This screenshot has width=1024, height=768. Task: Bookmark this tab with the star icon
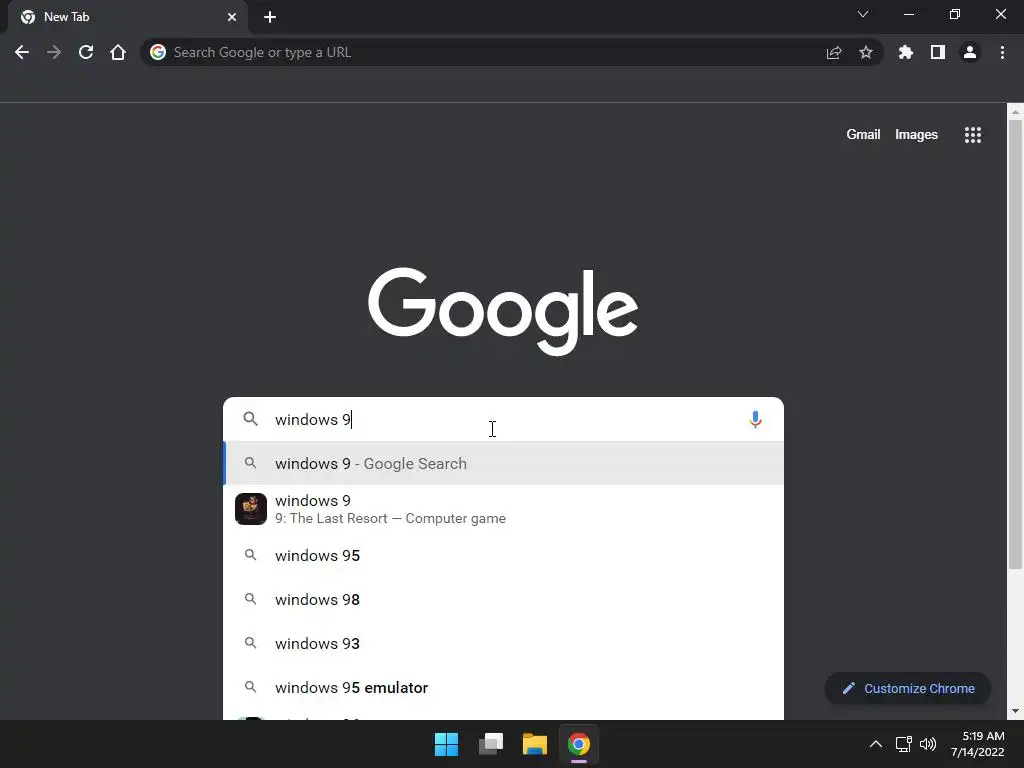tap(865, 52)
